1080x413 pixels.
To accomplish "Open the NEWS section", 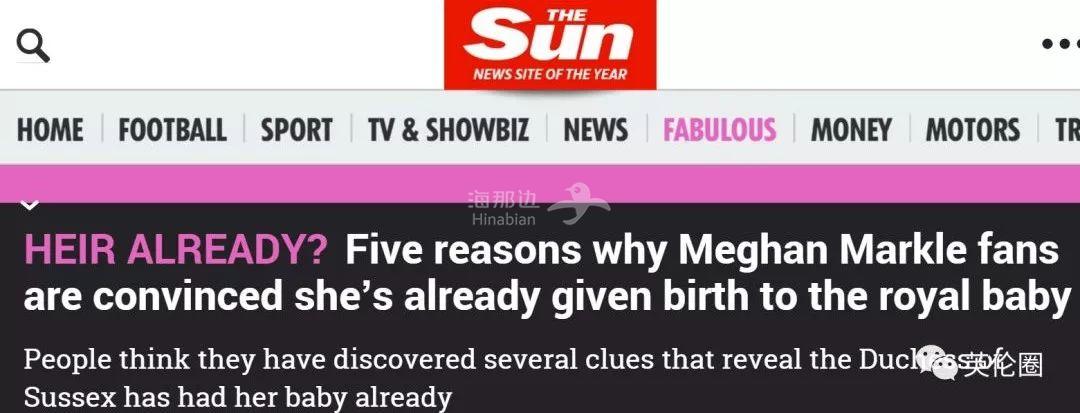I will pos(596,130).
